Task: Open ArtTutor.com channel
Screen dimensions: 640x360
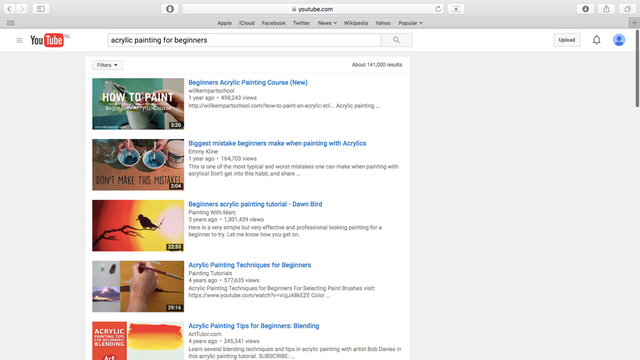Action: pyautogui.click(x=204, y=334)
